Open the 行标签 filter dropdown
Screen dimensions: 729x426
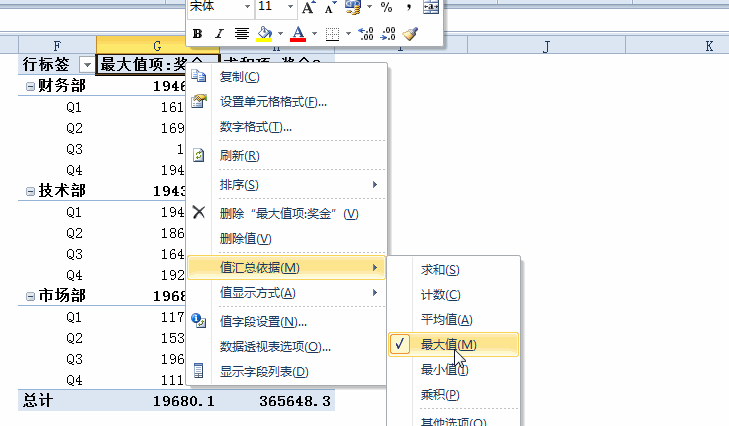pyautogui.click(x=86, y=65)
